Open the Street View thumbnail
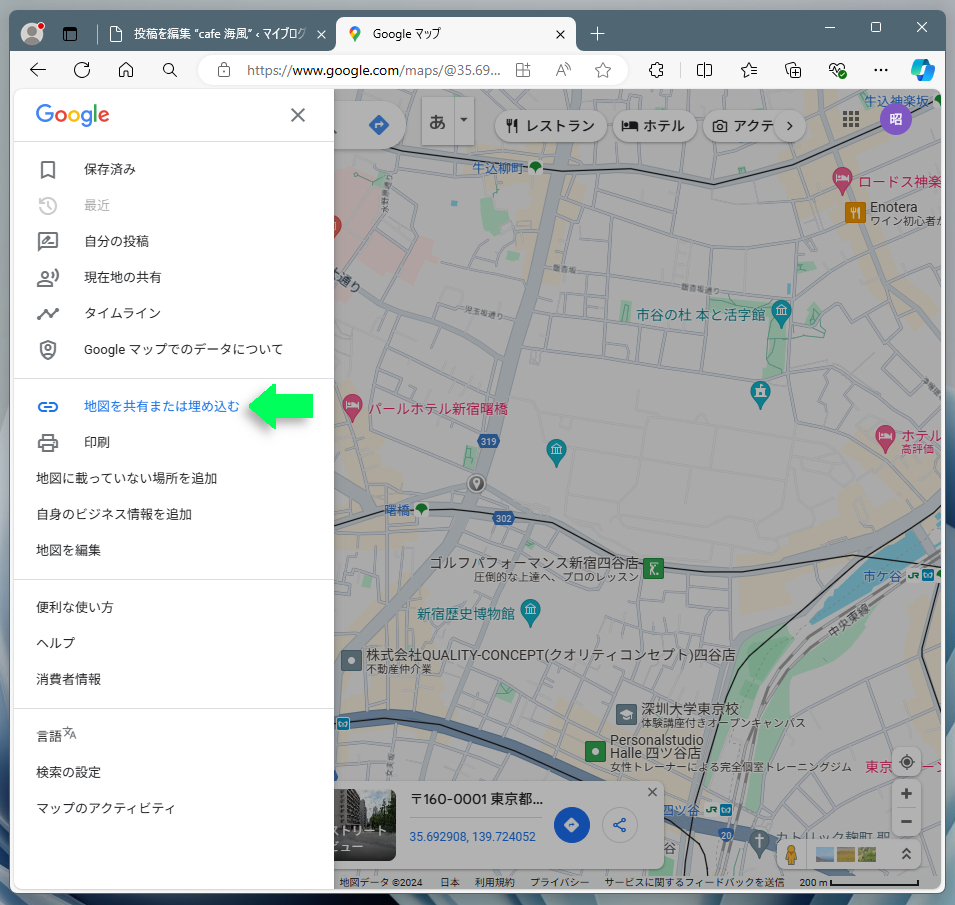Viewport: 955px width, 905px height. click(x=365, y=825)
